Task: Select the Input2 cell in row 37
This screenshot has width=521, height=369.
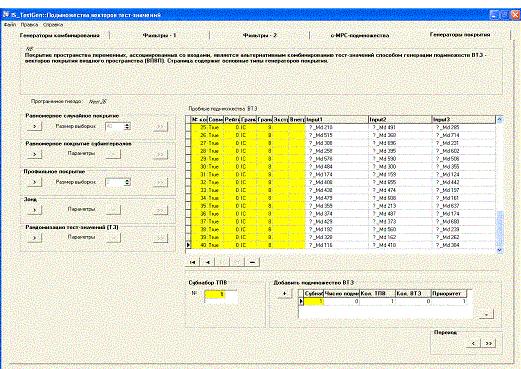Action: 400,222
